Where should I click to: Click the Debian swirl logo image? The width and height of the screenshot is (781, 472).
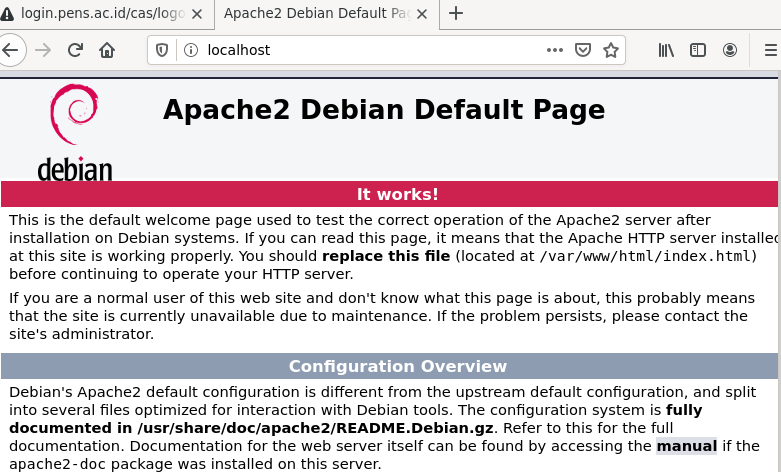pos(75,132)
